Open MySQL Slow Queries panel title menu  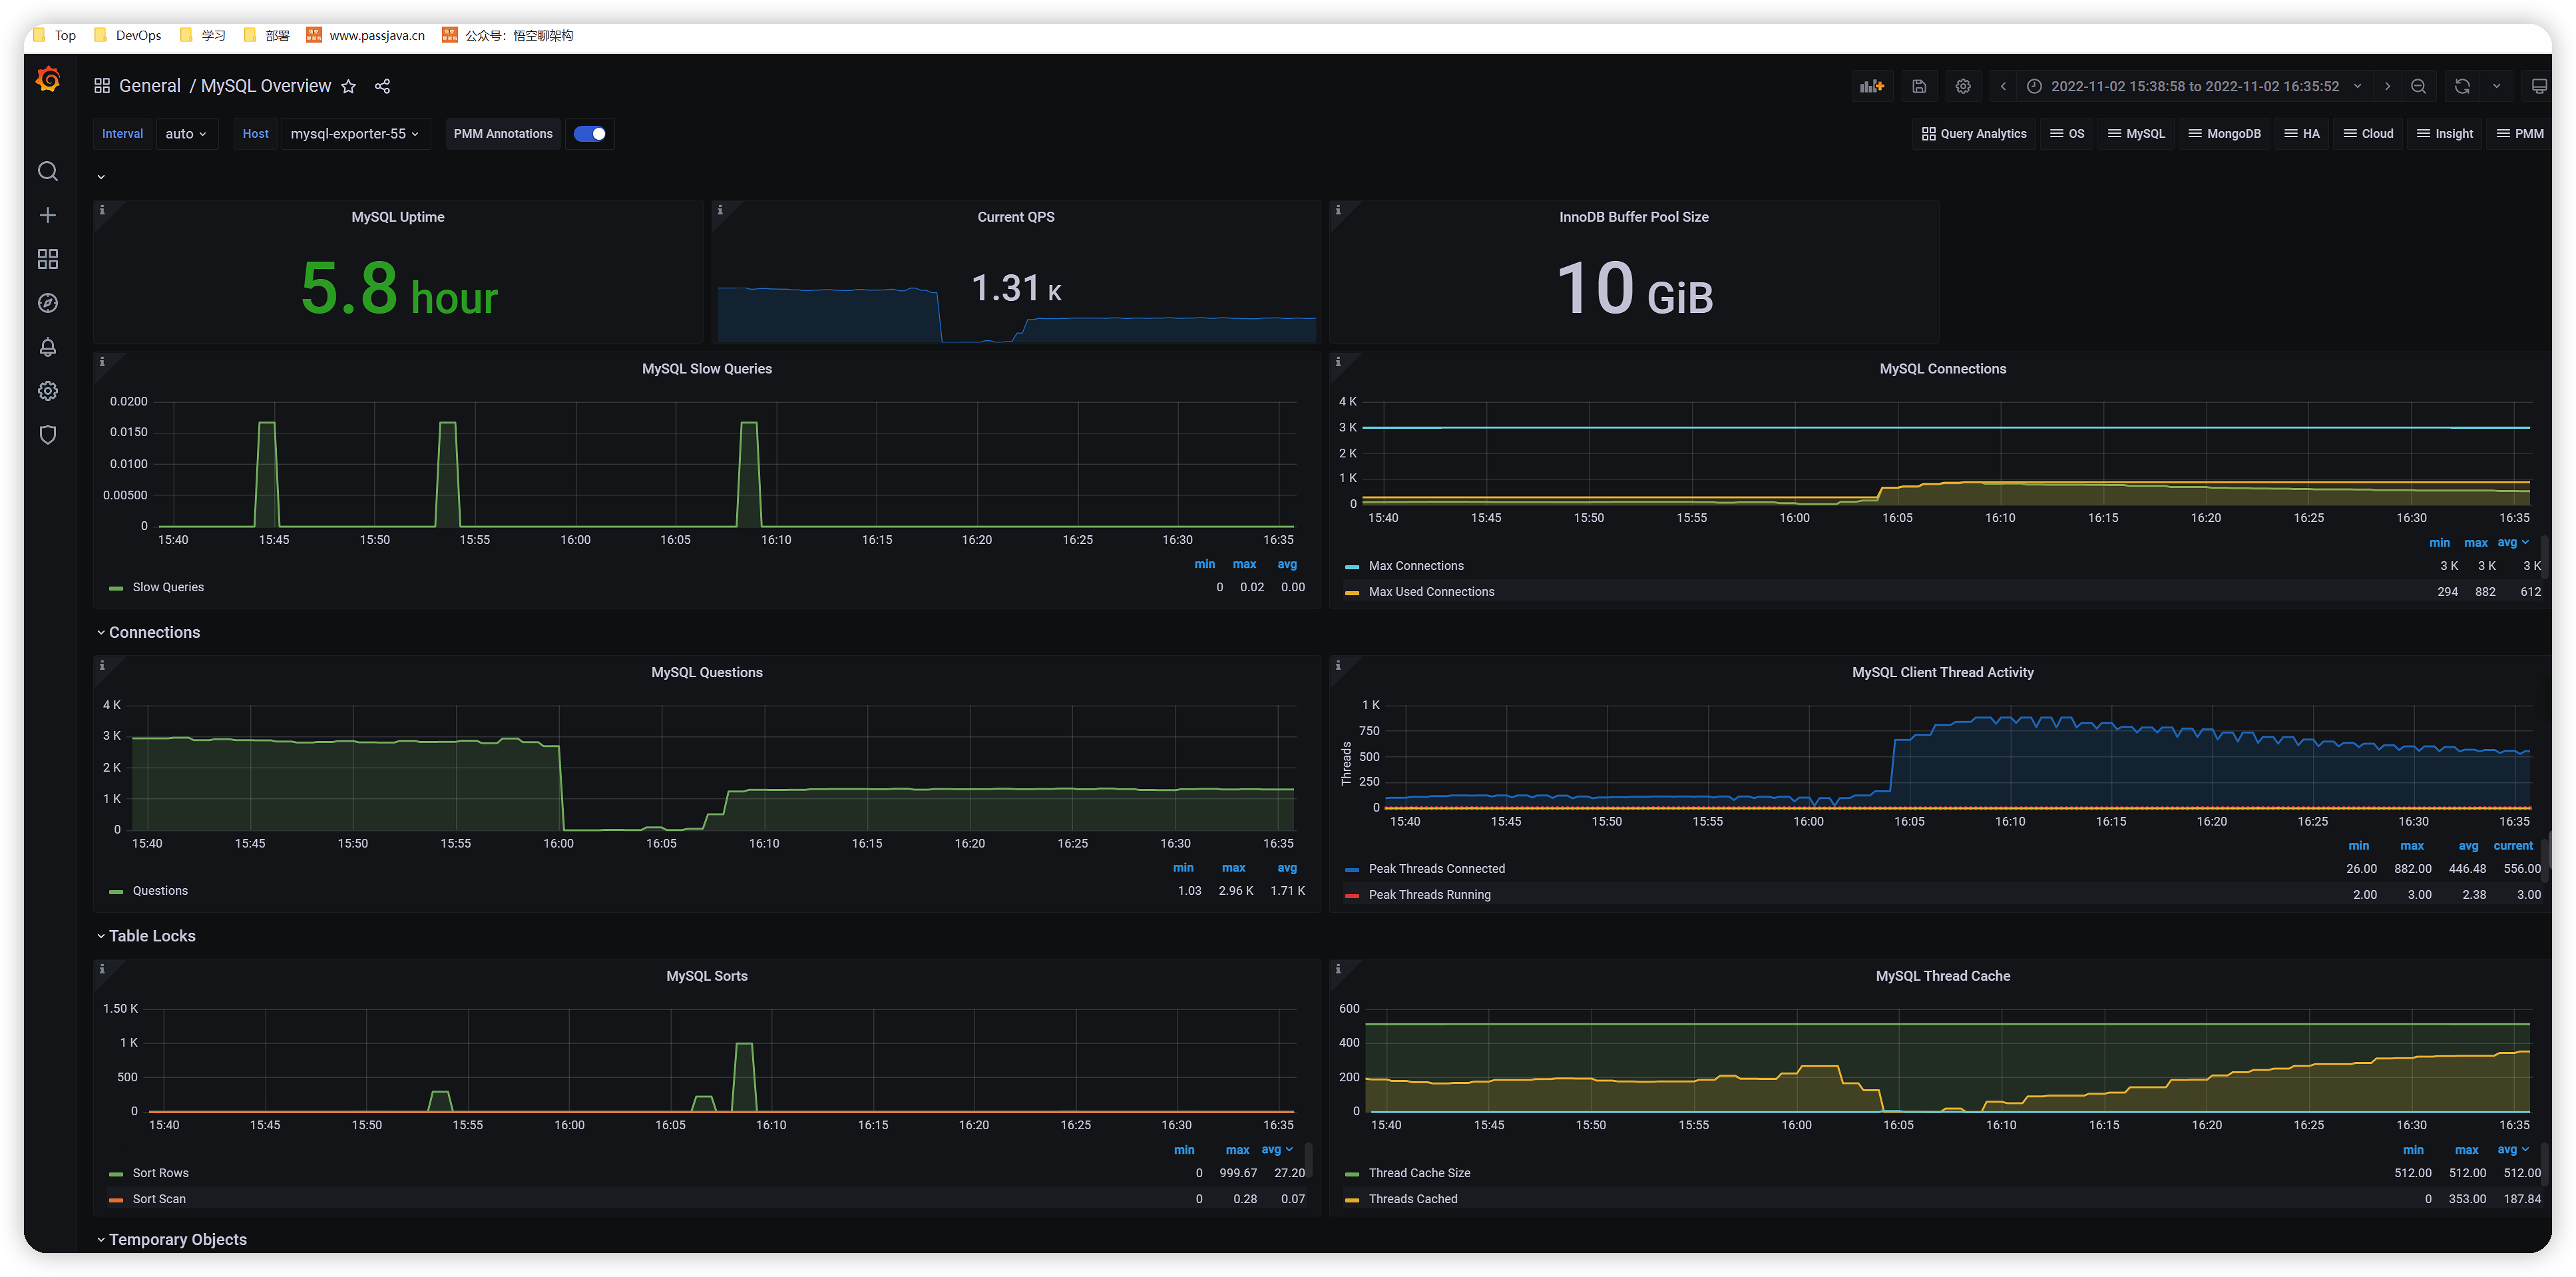coord(707,369)
